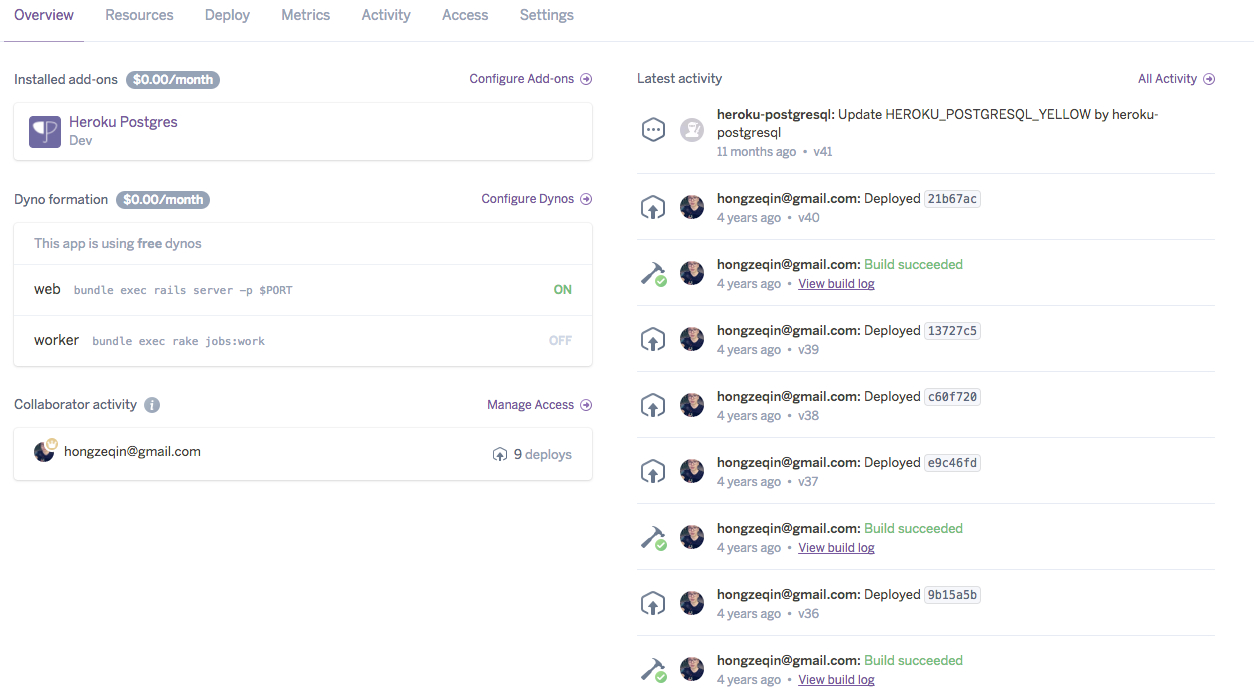Click the hammer build icon above v36
Screen dimensions: 1254x696
pos(653,538)
